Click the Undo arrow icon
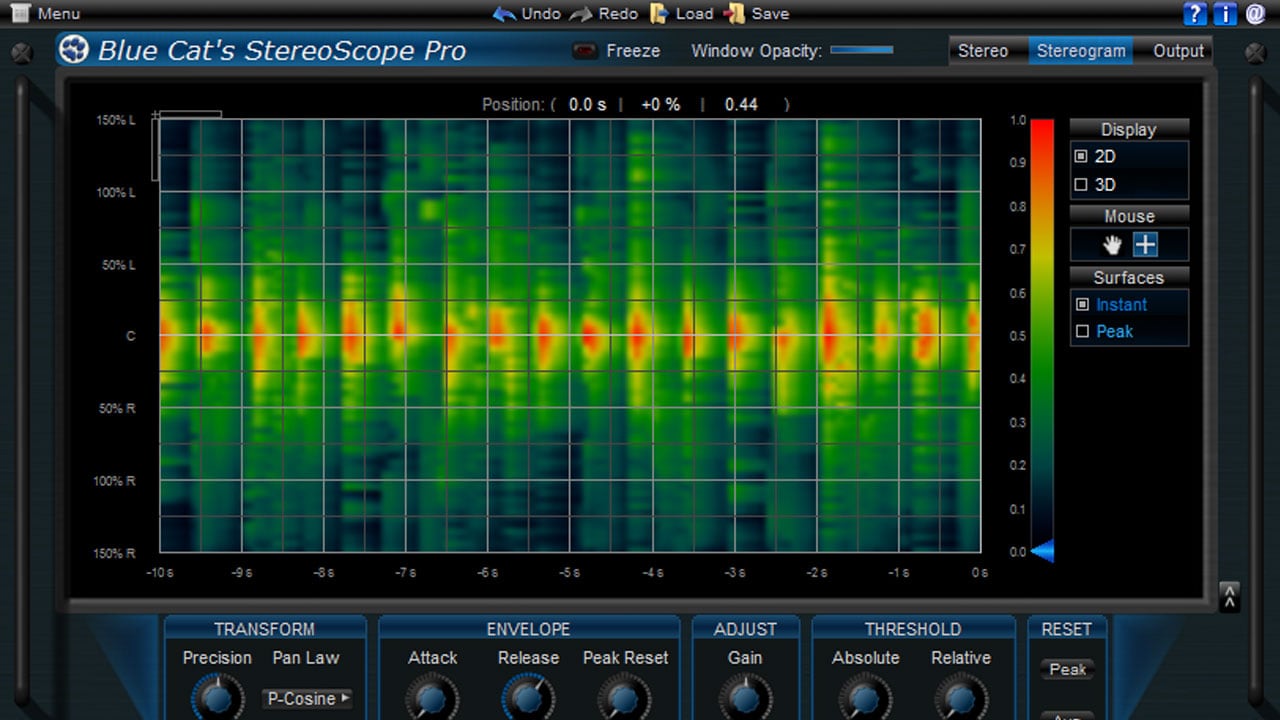1280x720 pixels. (504, 14)
